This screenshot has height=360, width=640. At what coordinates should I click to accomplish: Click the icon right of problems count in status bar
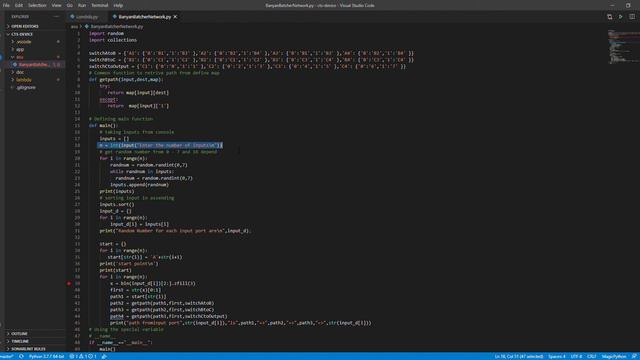pyautogui.click(x=104, y=356)
